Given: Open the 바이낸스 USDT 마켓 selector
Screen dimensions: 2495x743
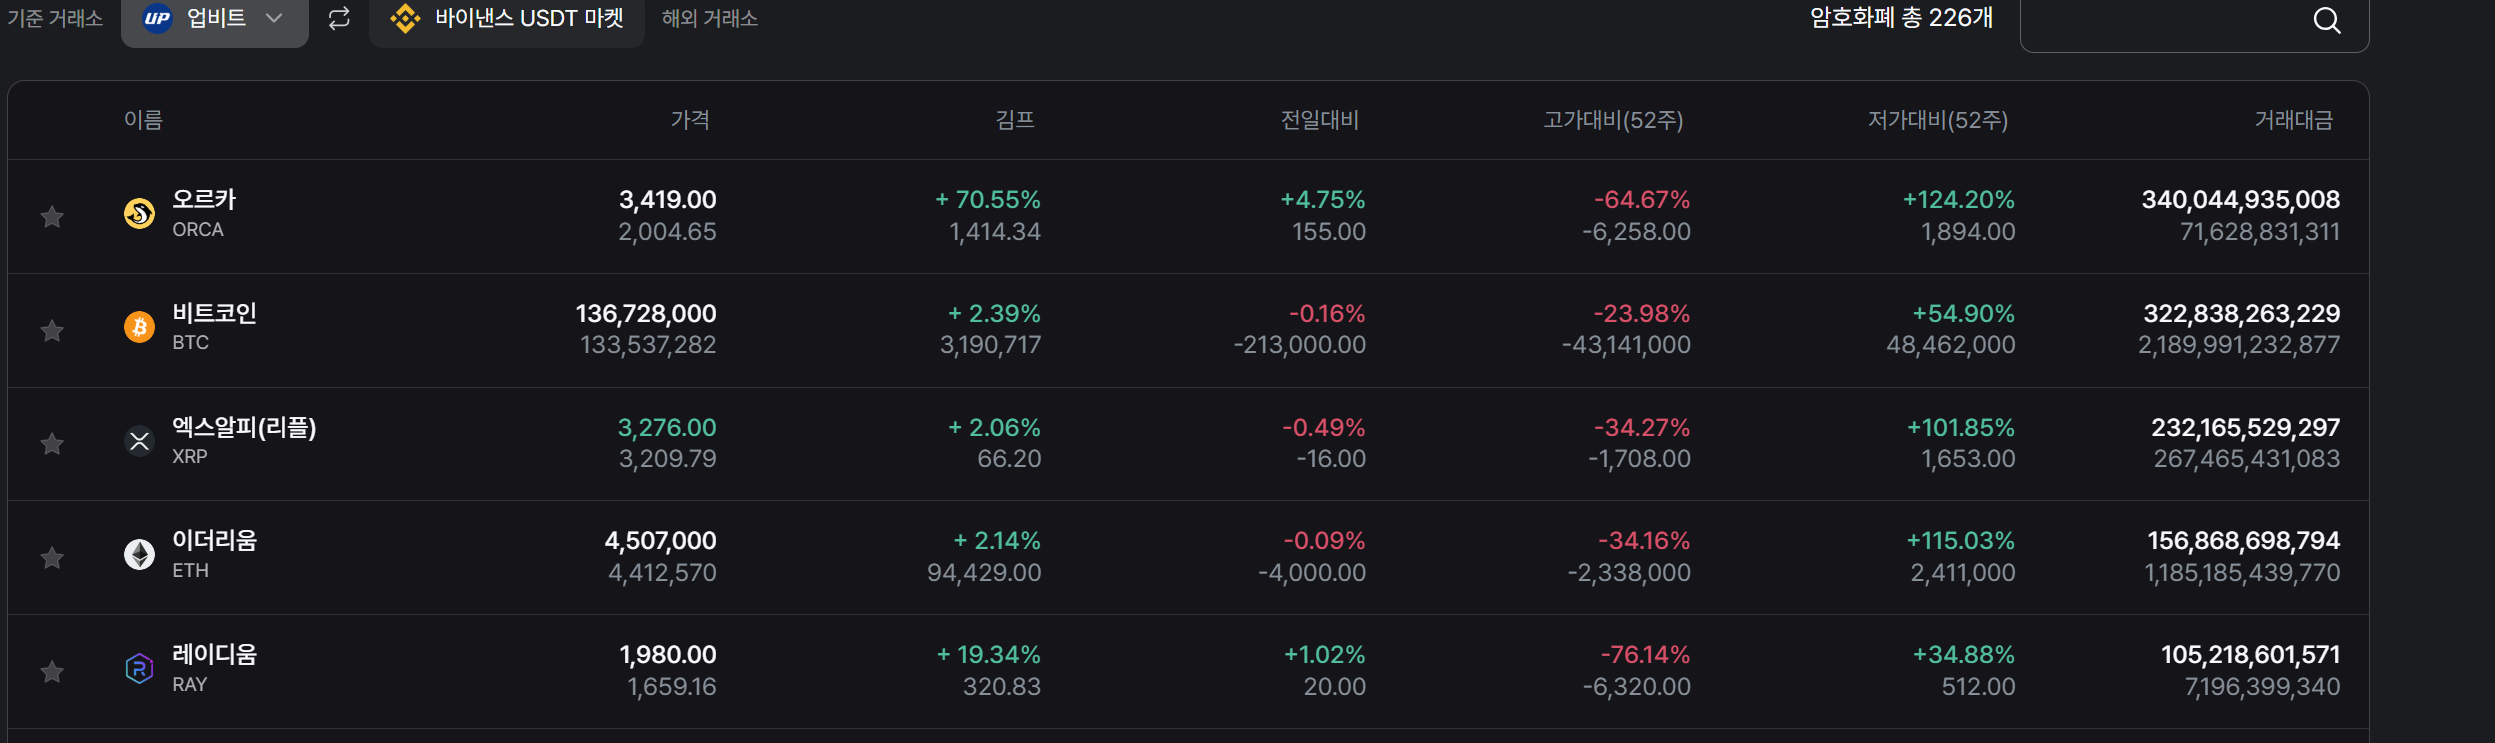Looking at the screenshot, I should click(x=507, y=18).
